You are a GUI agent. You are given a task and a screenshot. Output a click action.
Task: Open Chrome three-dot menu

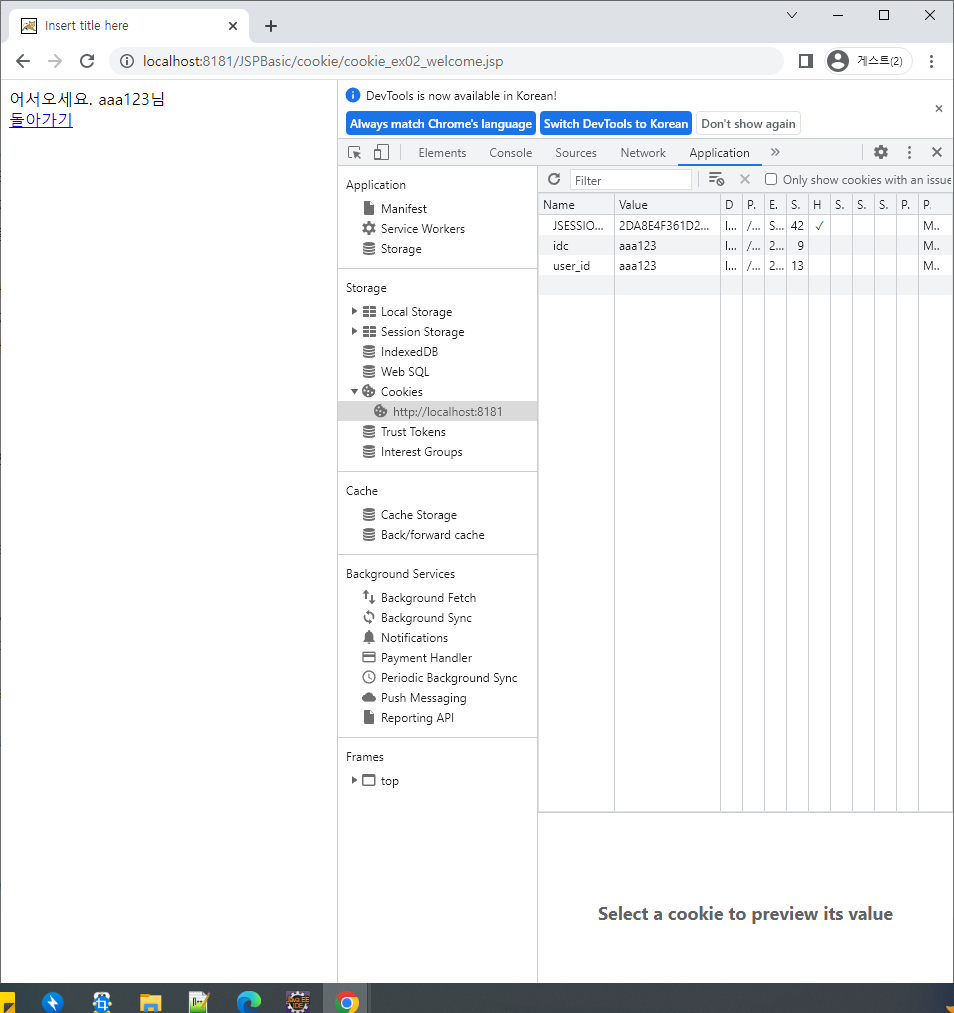pyautogui.click(x=931, y=61)
